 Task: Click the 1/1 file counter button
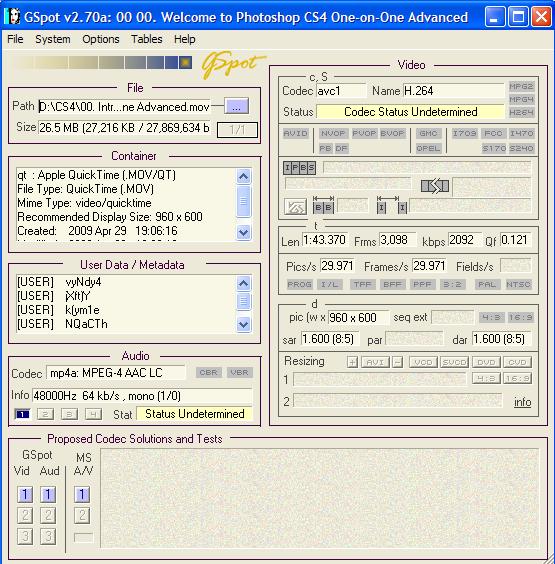point(237,129)
